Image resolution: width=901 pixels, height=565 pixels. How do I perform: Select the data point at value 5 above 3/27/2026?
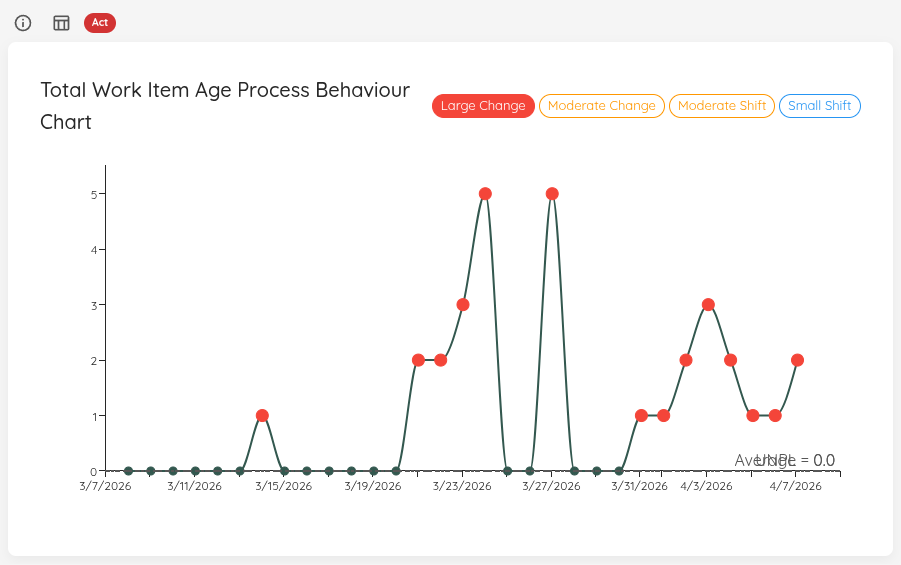(552, 194)
